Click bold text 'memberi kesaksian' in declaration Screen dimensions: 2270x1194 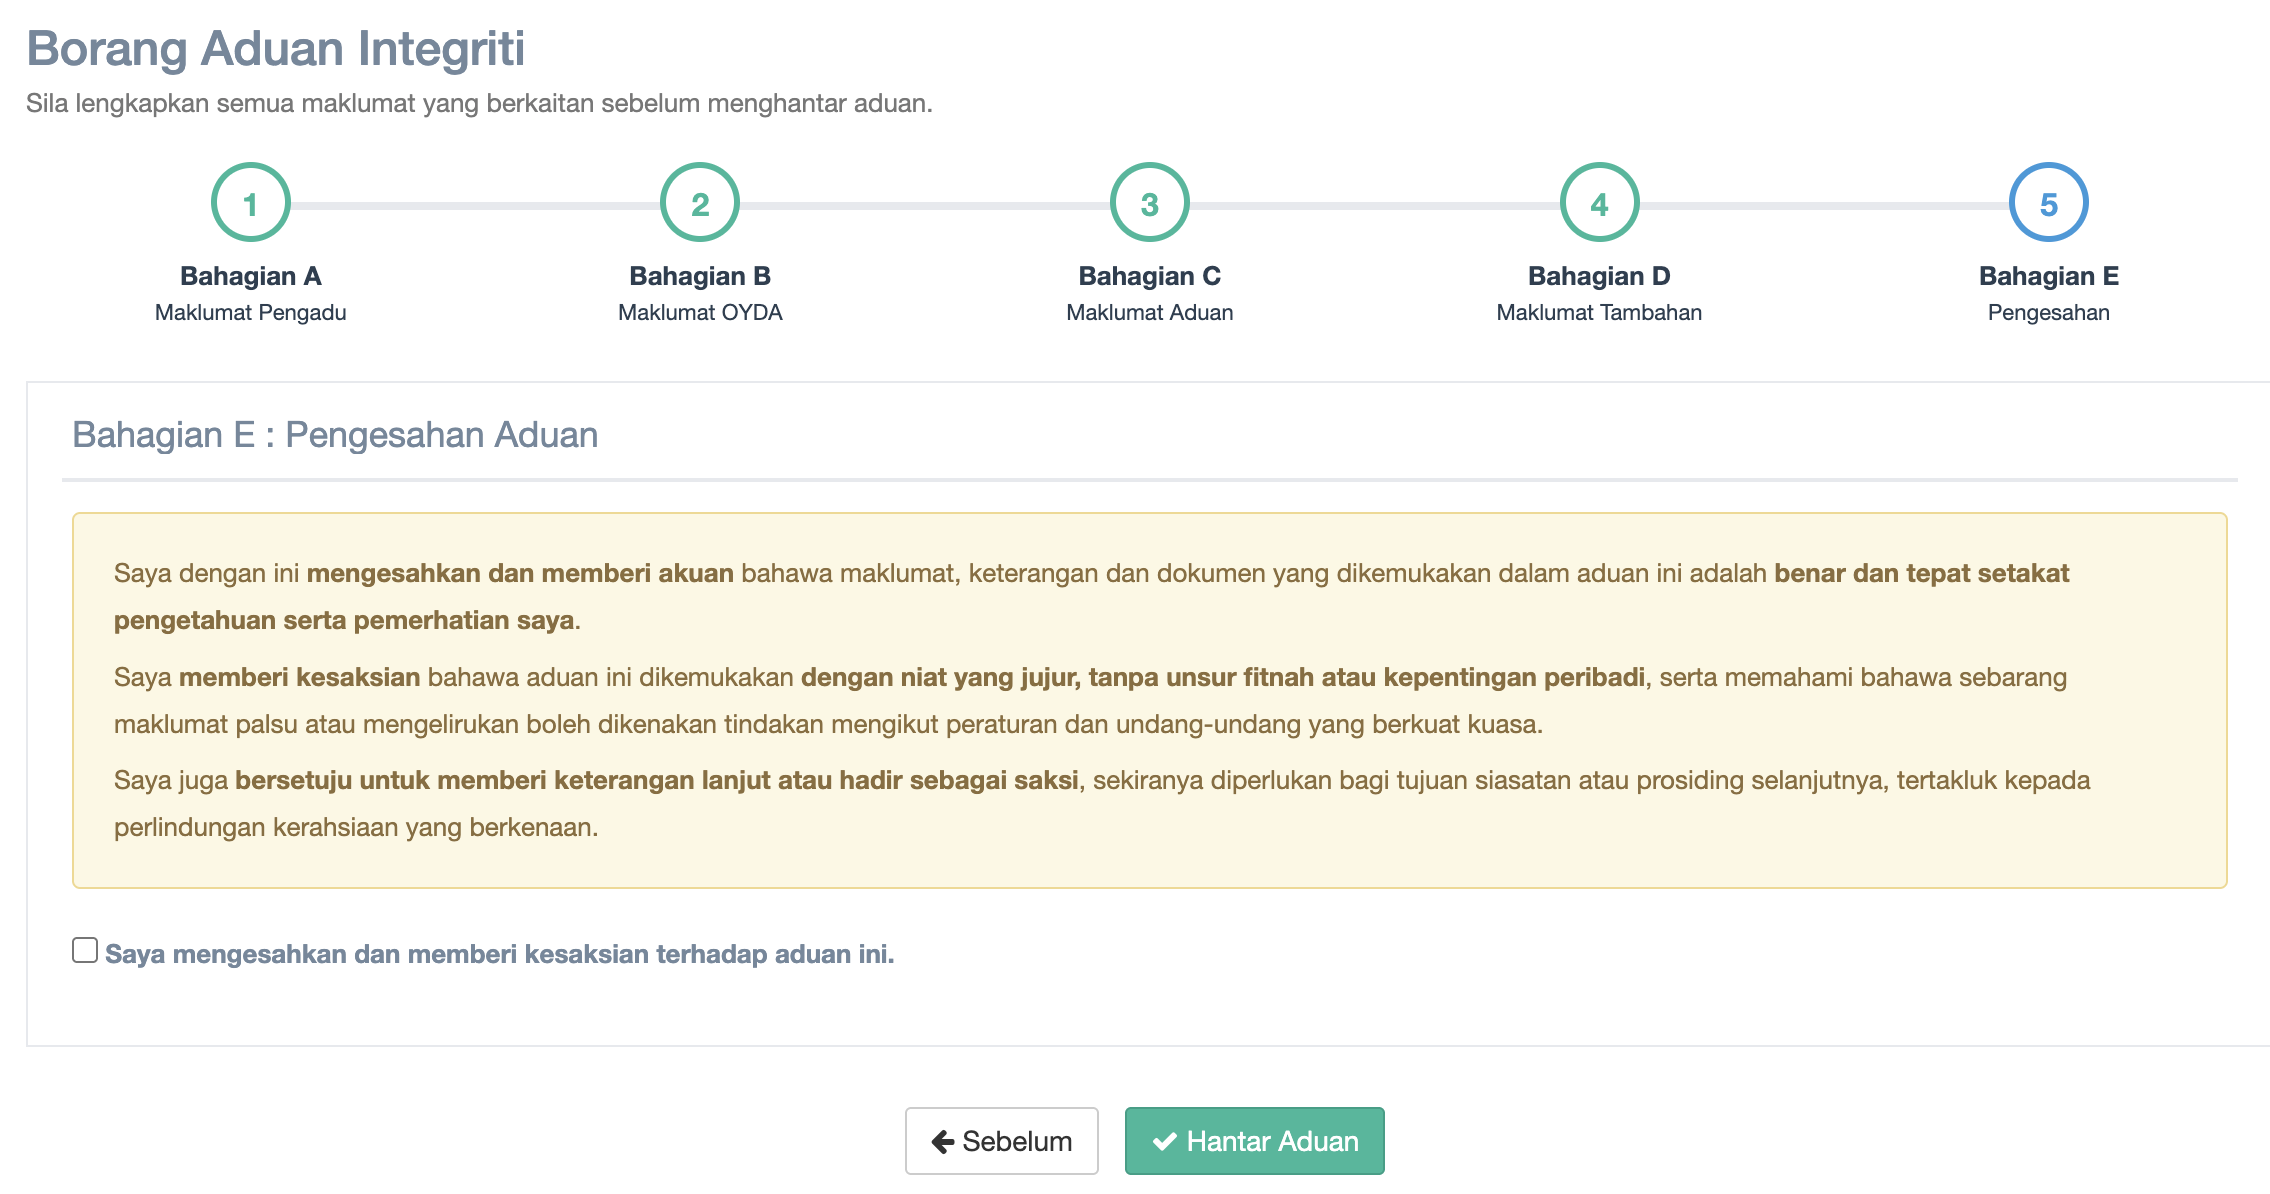coord(300,677)
